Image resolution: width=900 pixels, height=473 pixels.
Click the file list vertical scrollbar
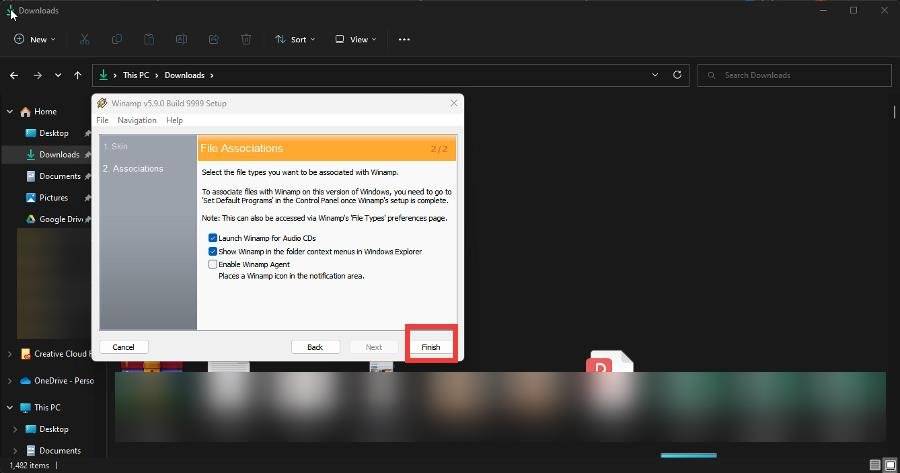pos(894,112)
